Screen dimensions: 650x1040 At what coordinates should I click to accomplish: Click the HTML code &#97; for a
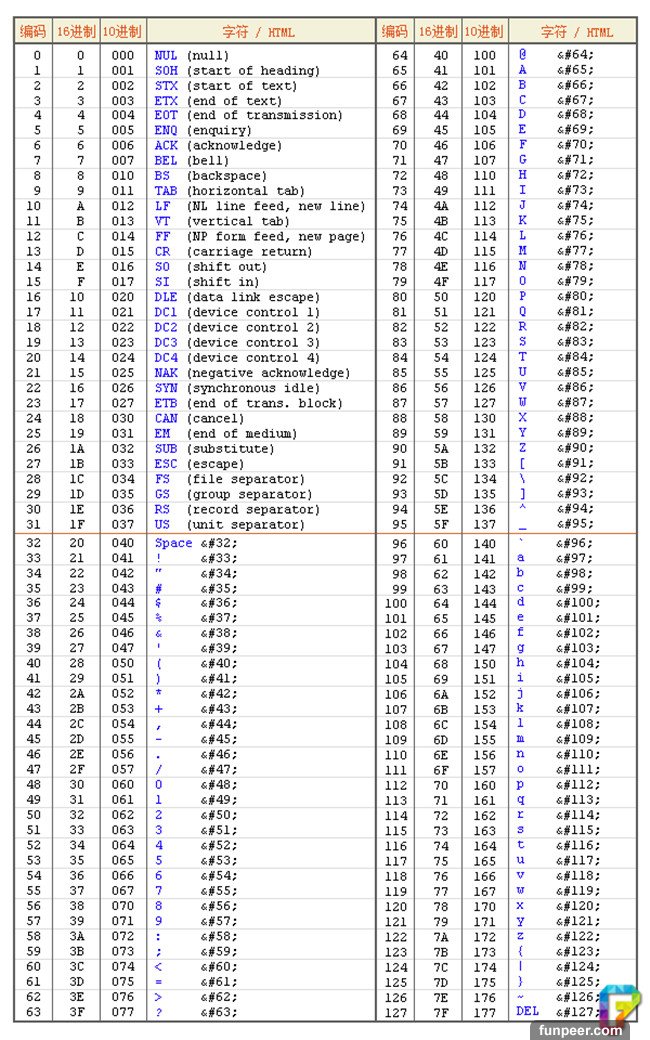[x=574, y=558]
